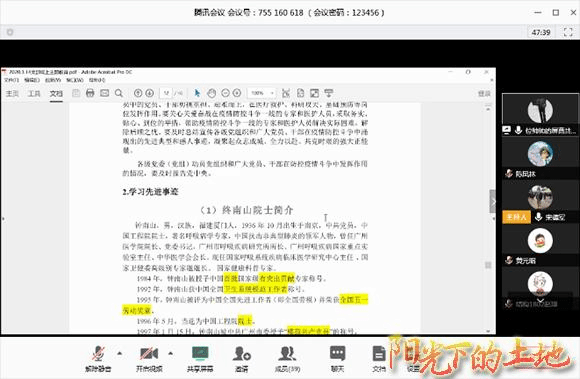Open the Members (39) list
580x379 pixels.
click(x=287, y=359)
